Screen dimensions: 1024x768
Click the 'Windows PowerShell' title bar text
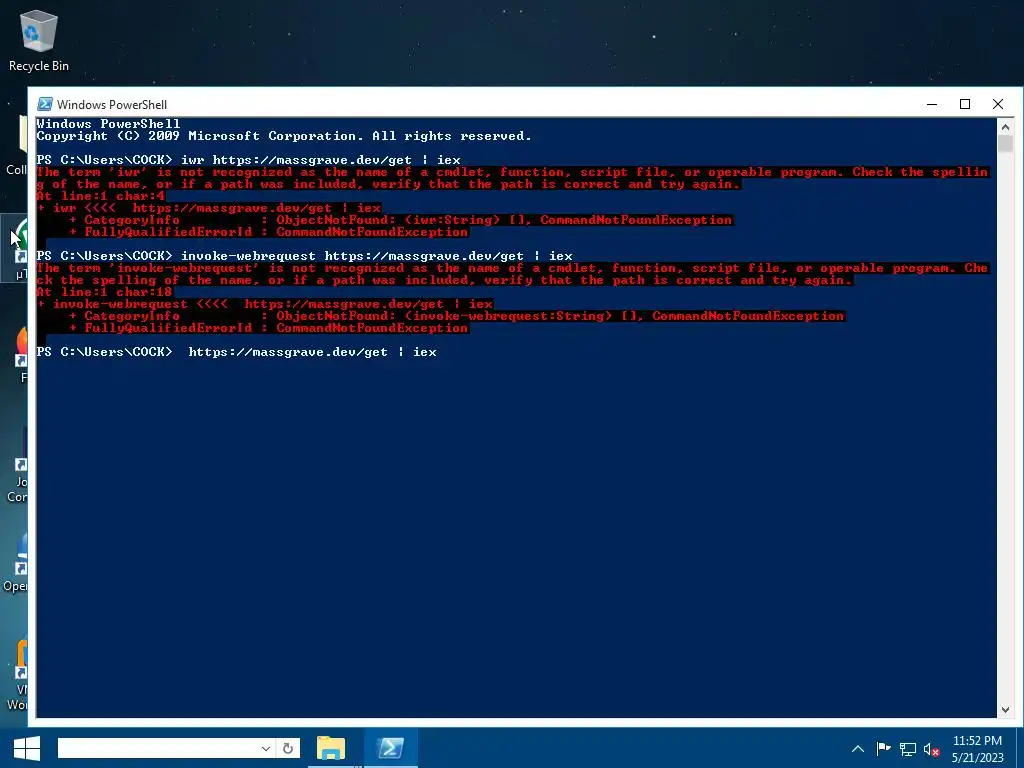tap(112, 104)
